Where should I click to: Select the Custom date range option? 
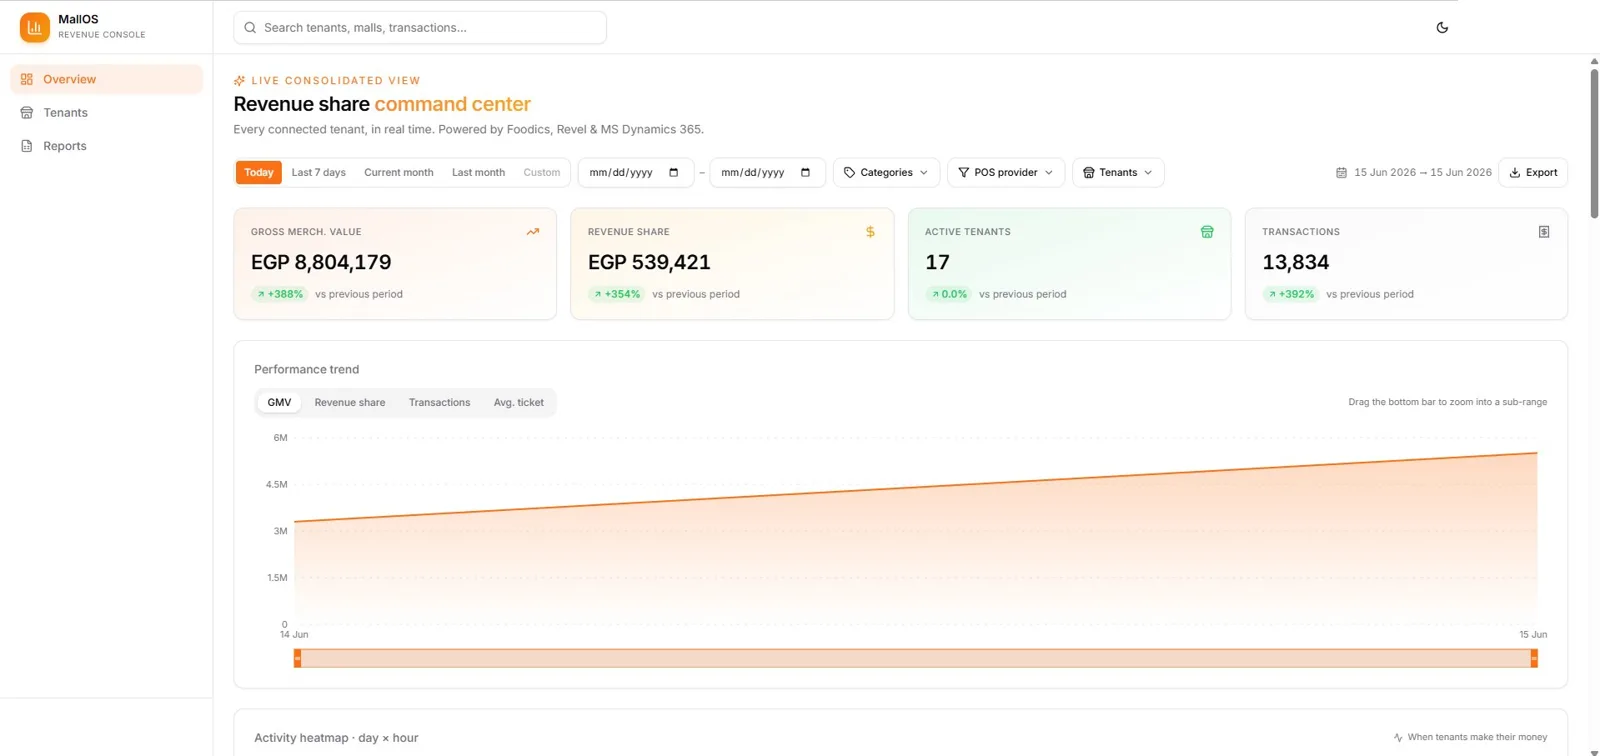[542, 172]
